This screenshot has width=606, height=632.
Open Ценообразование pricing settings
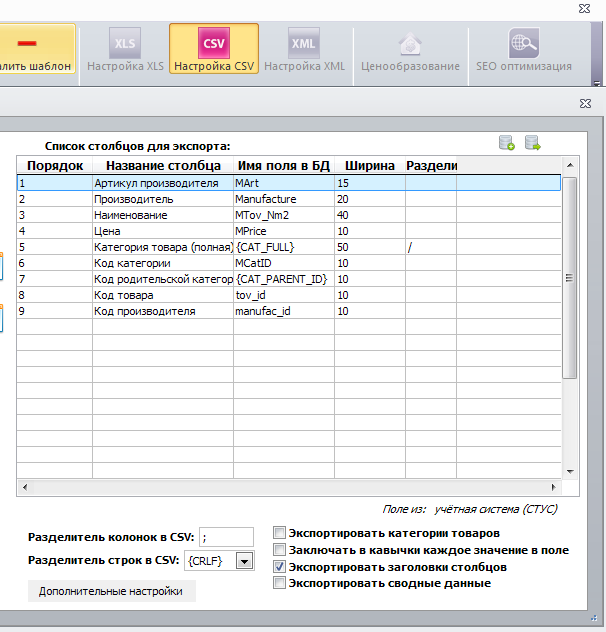point(410,50)
